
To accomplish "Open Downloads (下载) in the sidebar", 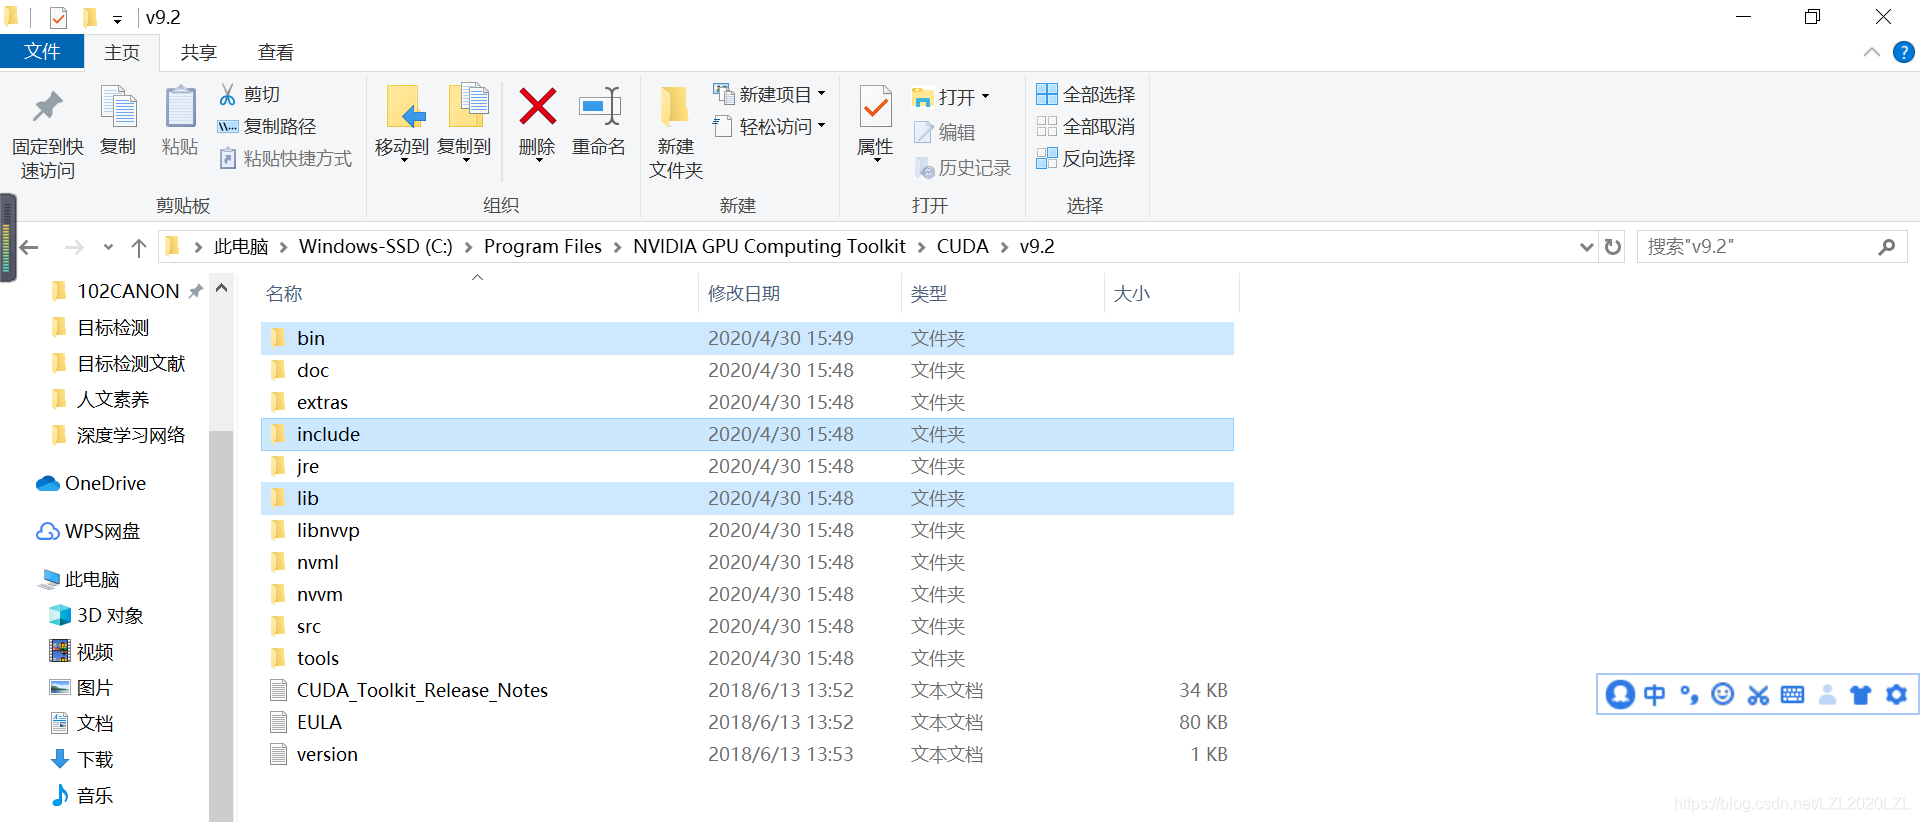I will point(82,759).
